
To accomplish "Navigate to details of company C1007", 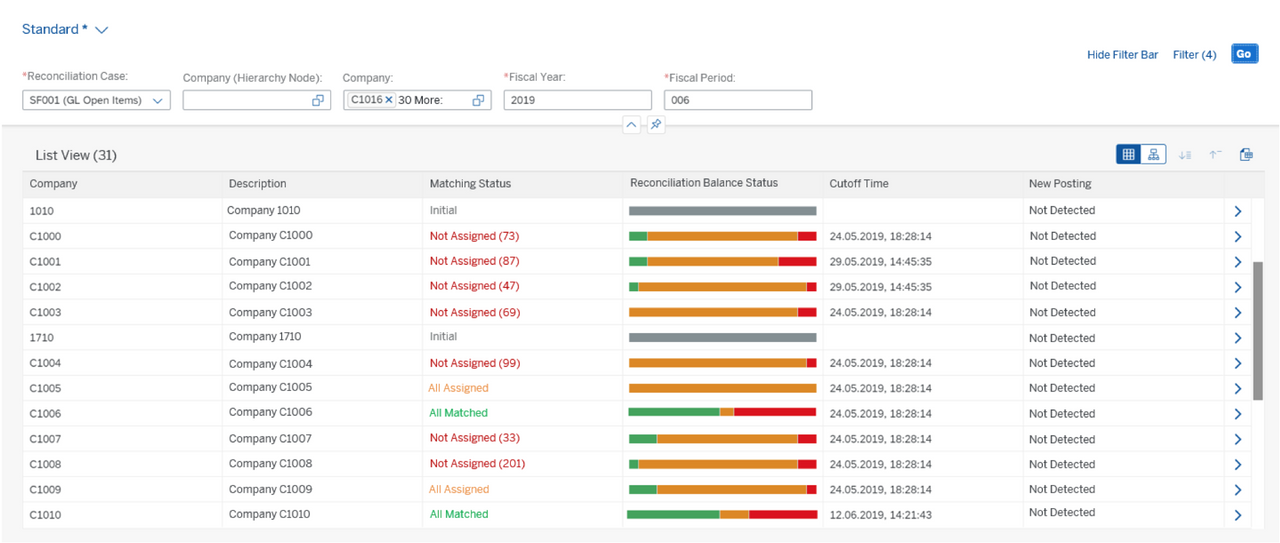I will coord(1237,440).
